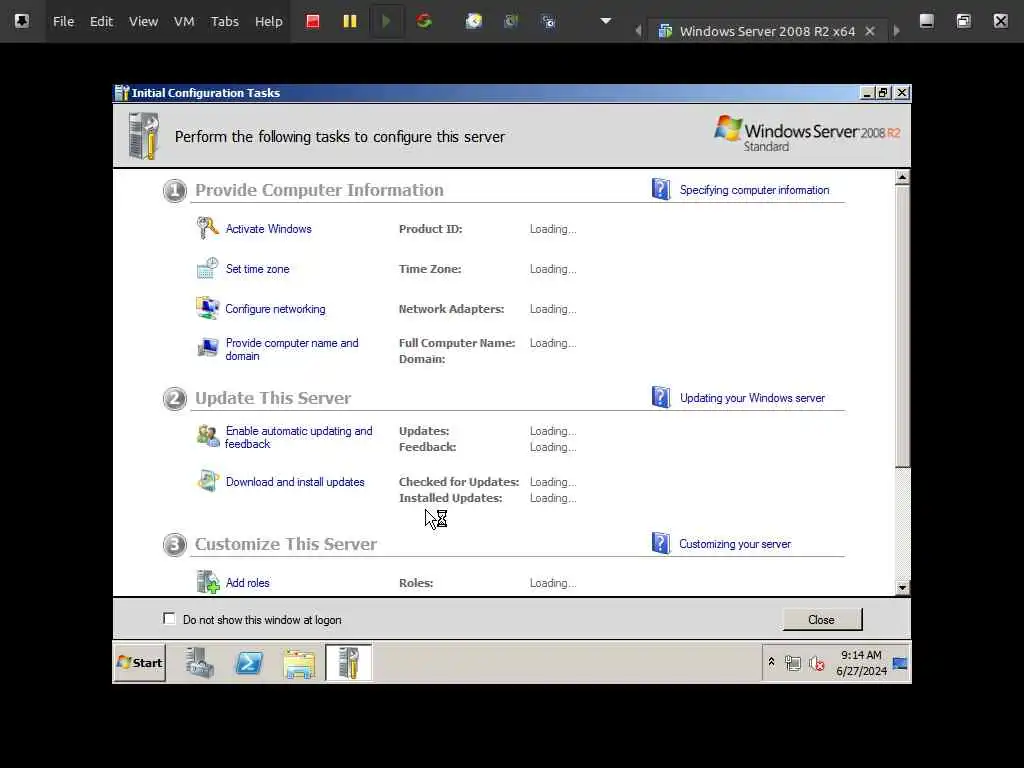Restore down the Initial Configuration Tasks window
Viewport: 1024px width, 768px height.
(884, 93)
